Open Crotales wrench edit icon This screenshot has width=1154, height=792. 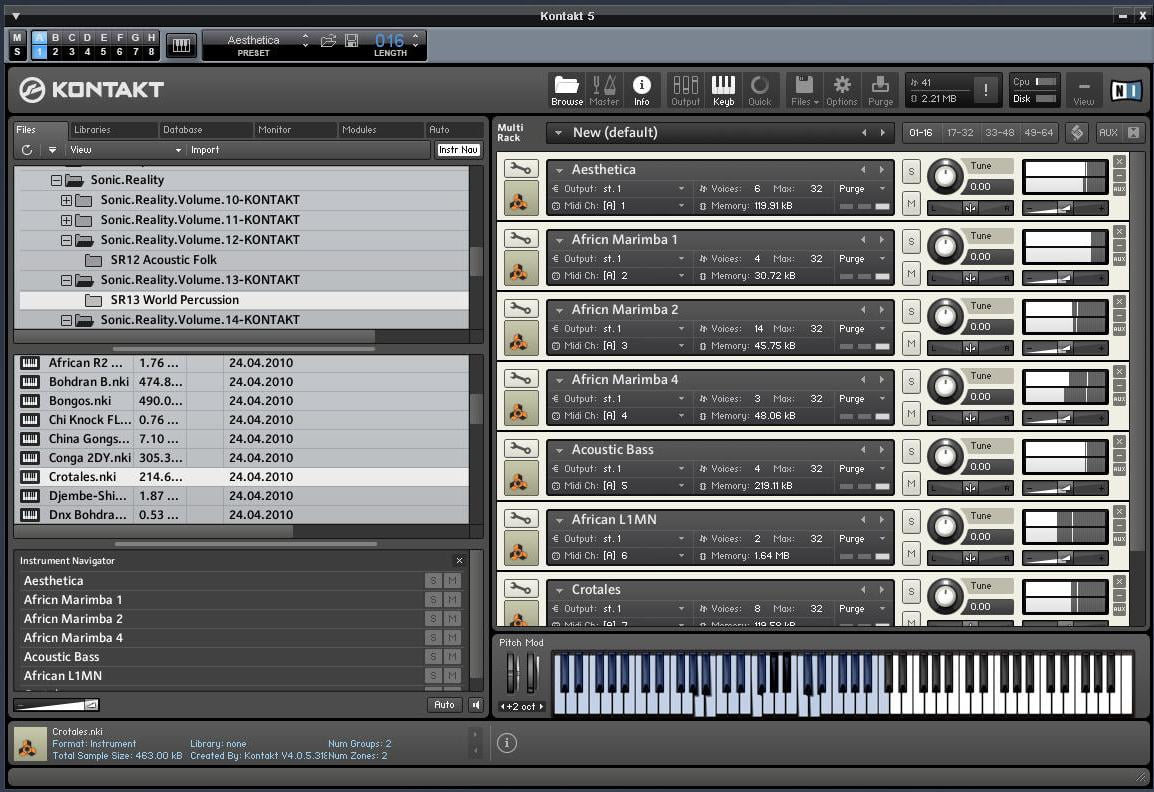coord(520,589)
